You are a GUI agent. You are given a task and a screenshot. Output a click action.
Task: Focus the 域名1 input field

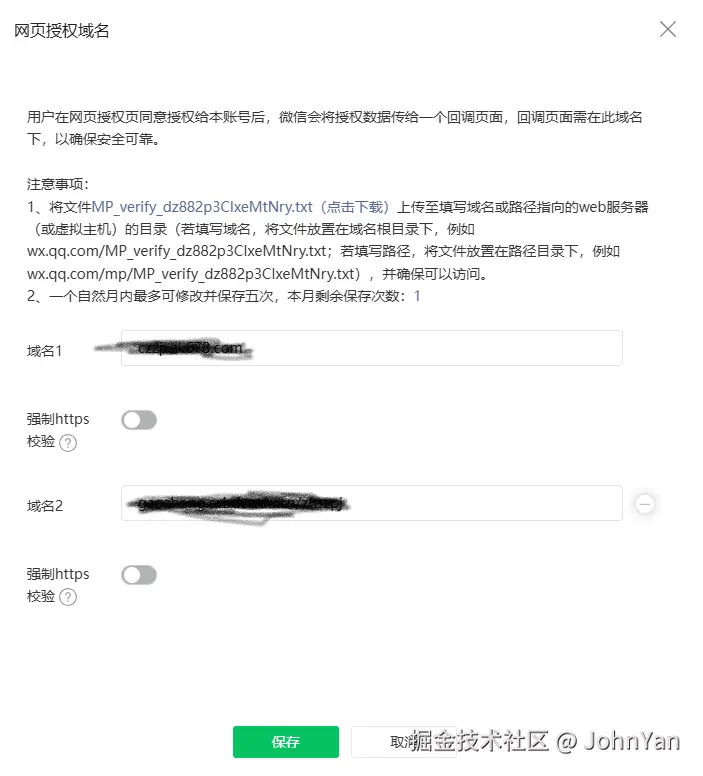pos(372,348)
